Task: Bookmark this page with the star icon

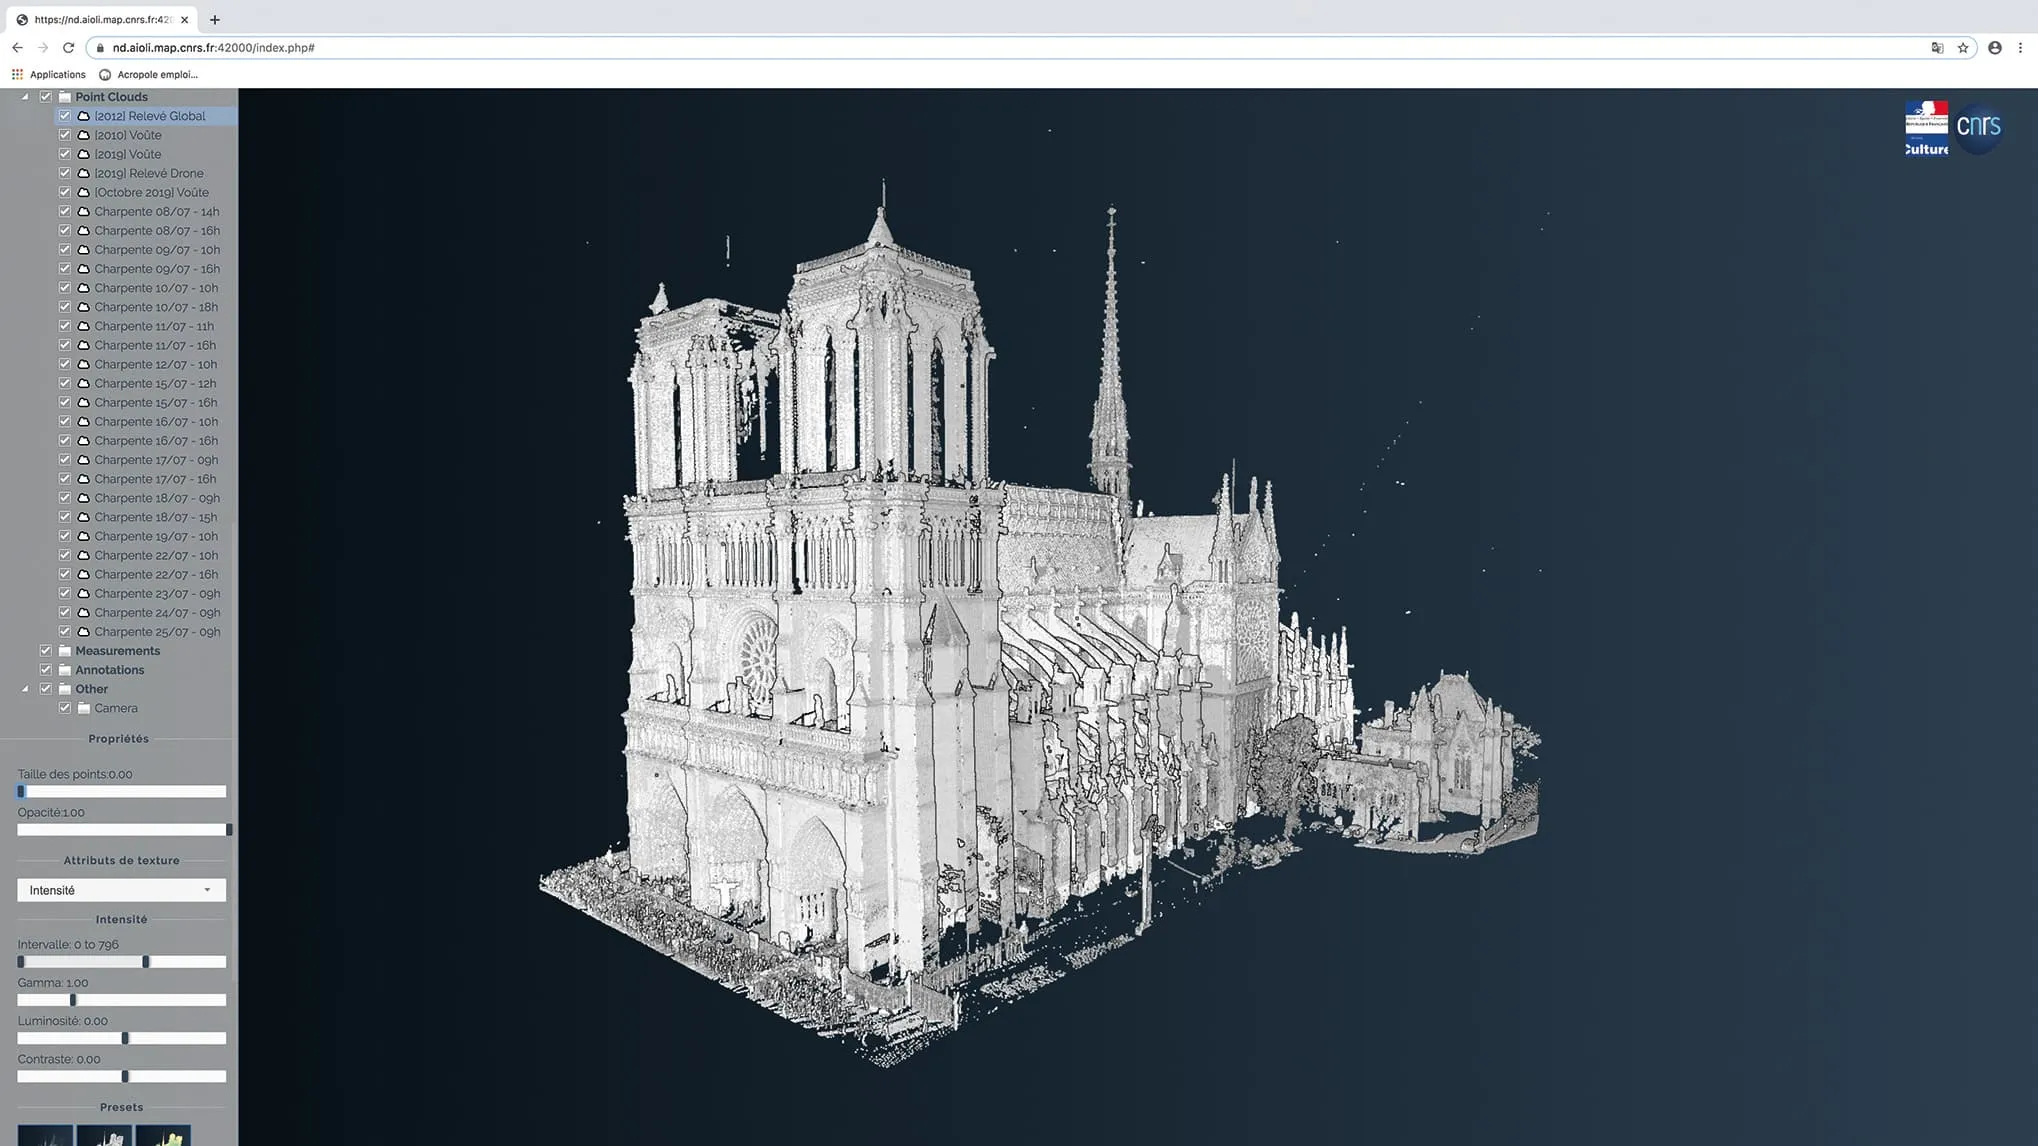Action: [1963, 48]
